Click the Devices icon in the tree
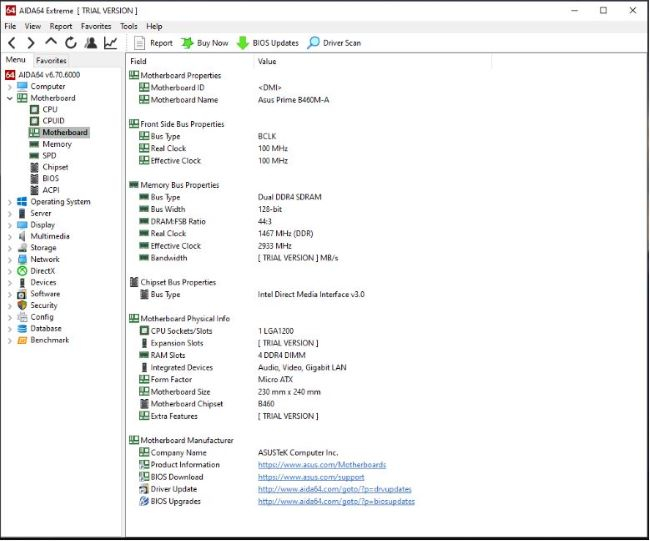This screenshot has height=541, width=650. click(22, 283)
